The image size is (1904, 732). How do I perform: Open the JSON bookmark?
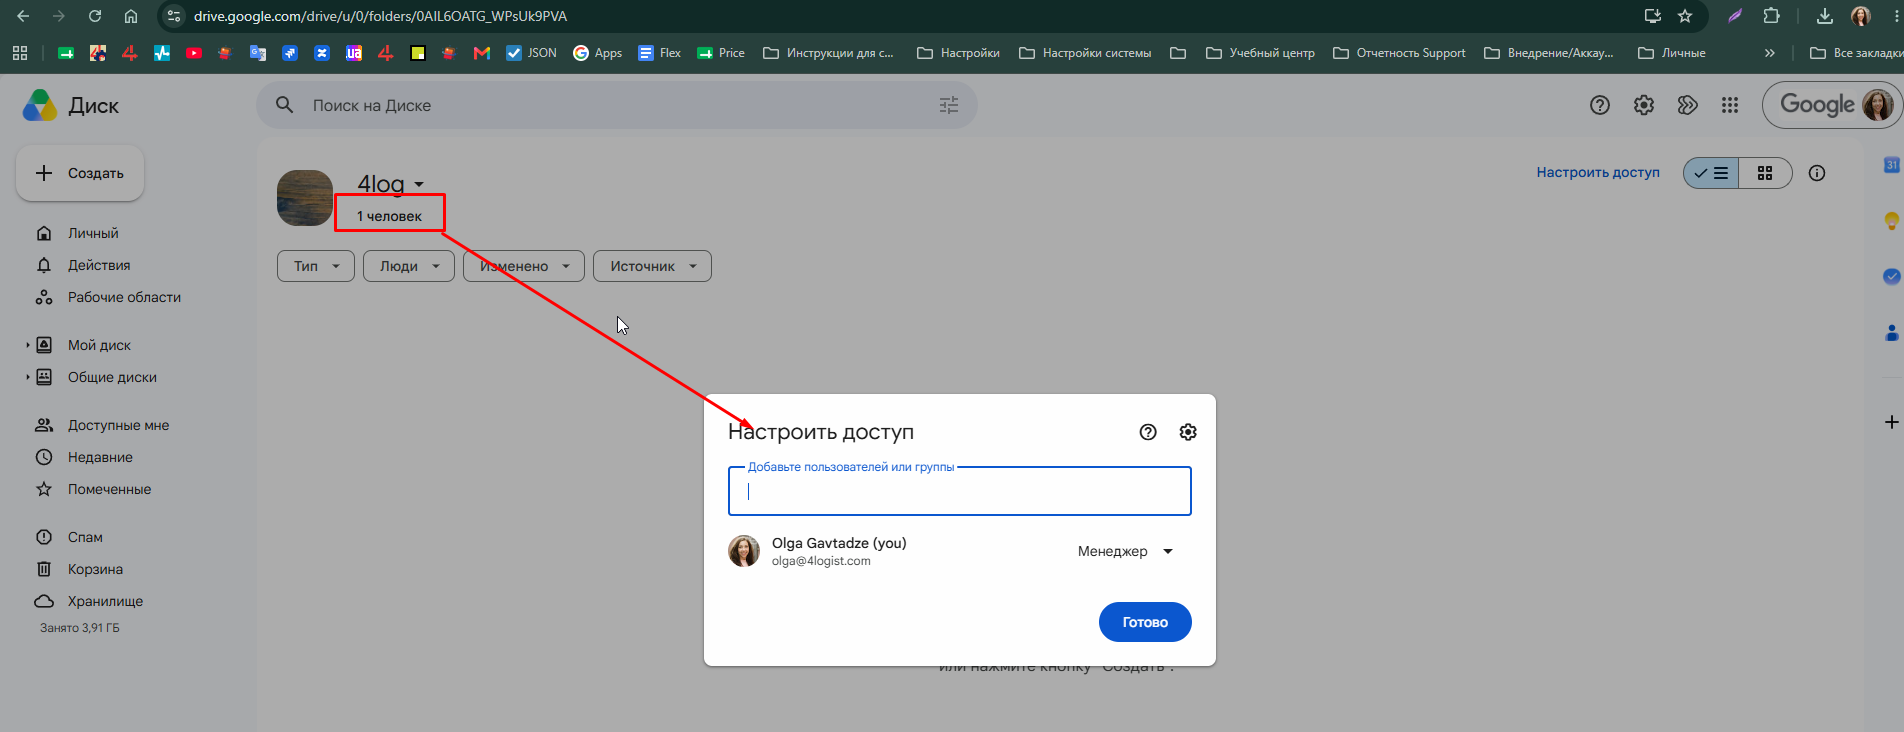pyautogui.click(x=531, y=53)
